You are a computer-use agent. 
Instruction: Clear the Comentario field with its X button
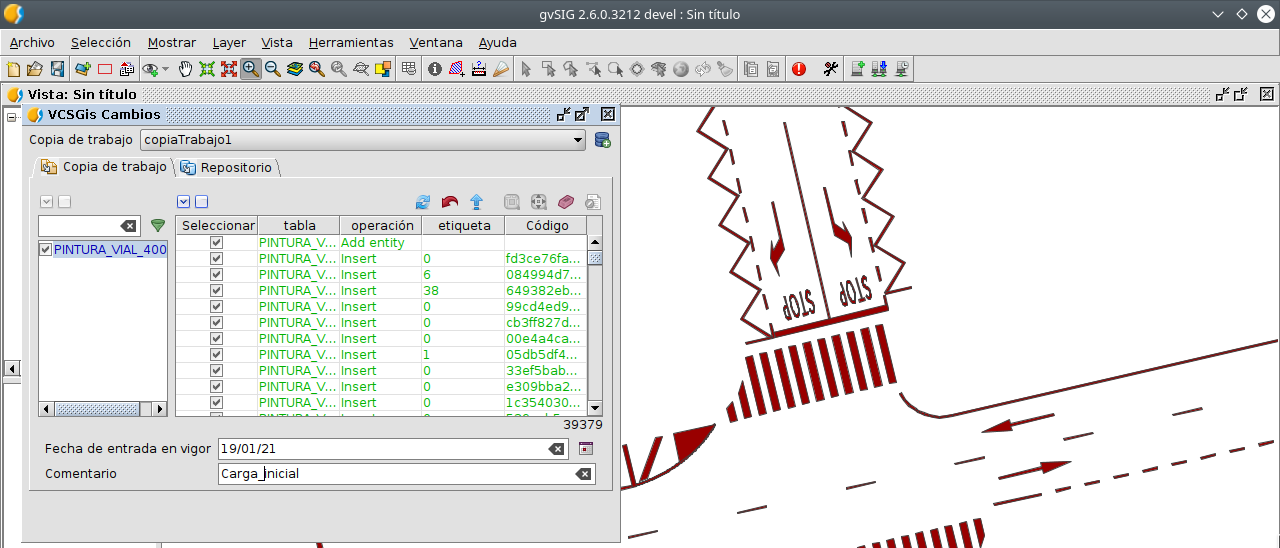(583, 474)
